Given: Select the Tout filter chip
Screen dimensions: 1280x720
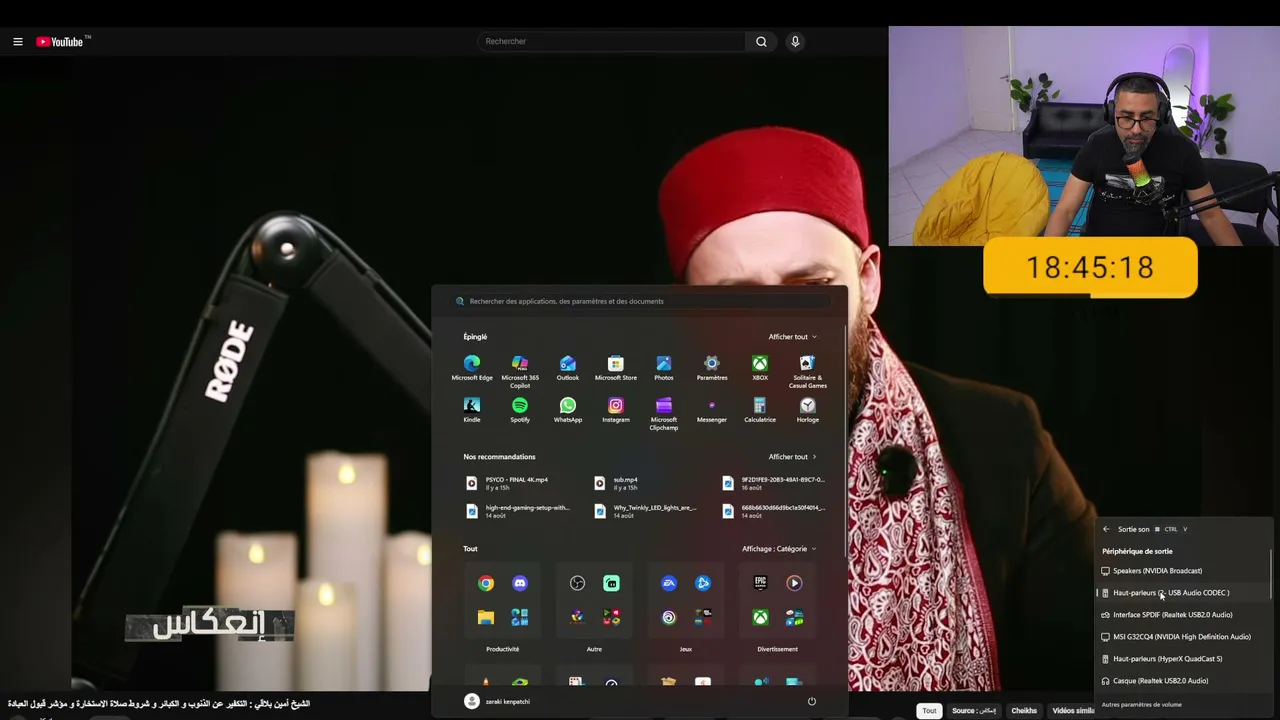Looking at the screenshot, I should click(x=929, y=711).
